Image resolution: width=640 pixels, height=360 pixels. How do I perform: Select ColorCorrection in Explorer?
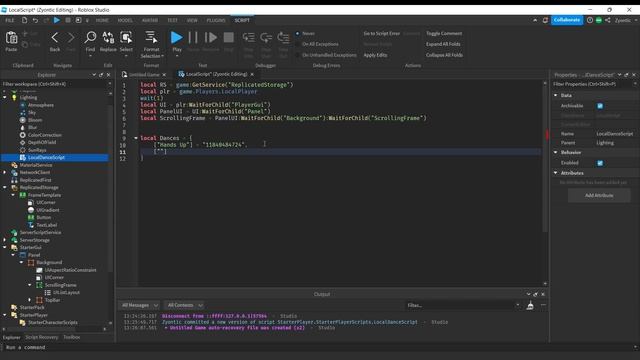[44, 135]
